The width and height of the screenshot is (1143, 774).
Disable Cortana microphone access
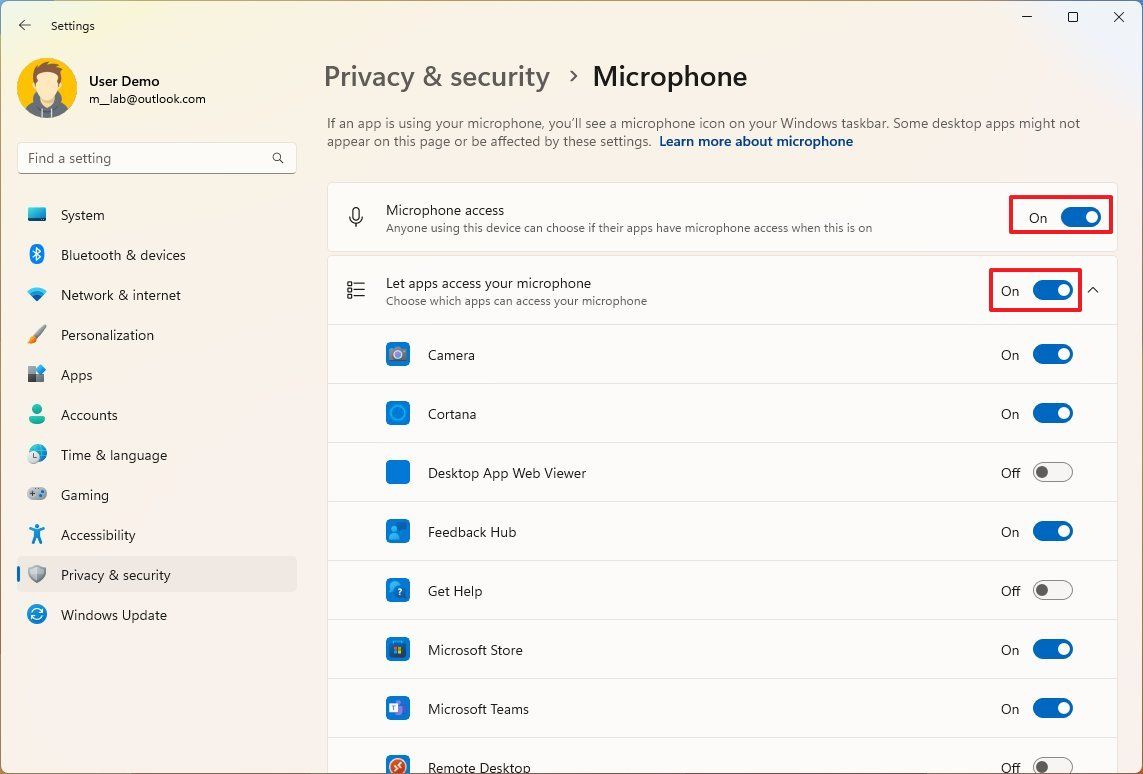pos(1052,413)
